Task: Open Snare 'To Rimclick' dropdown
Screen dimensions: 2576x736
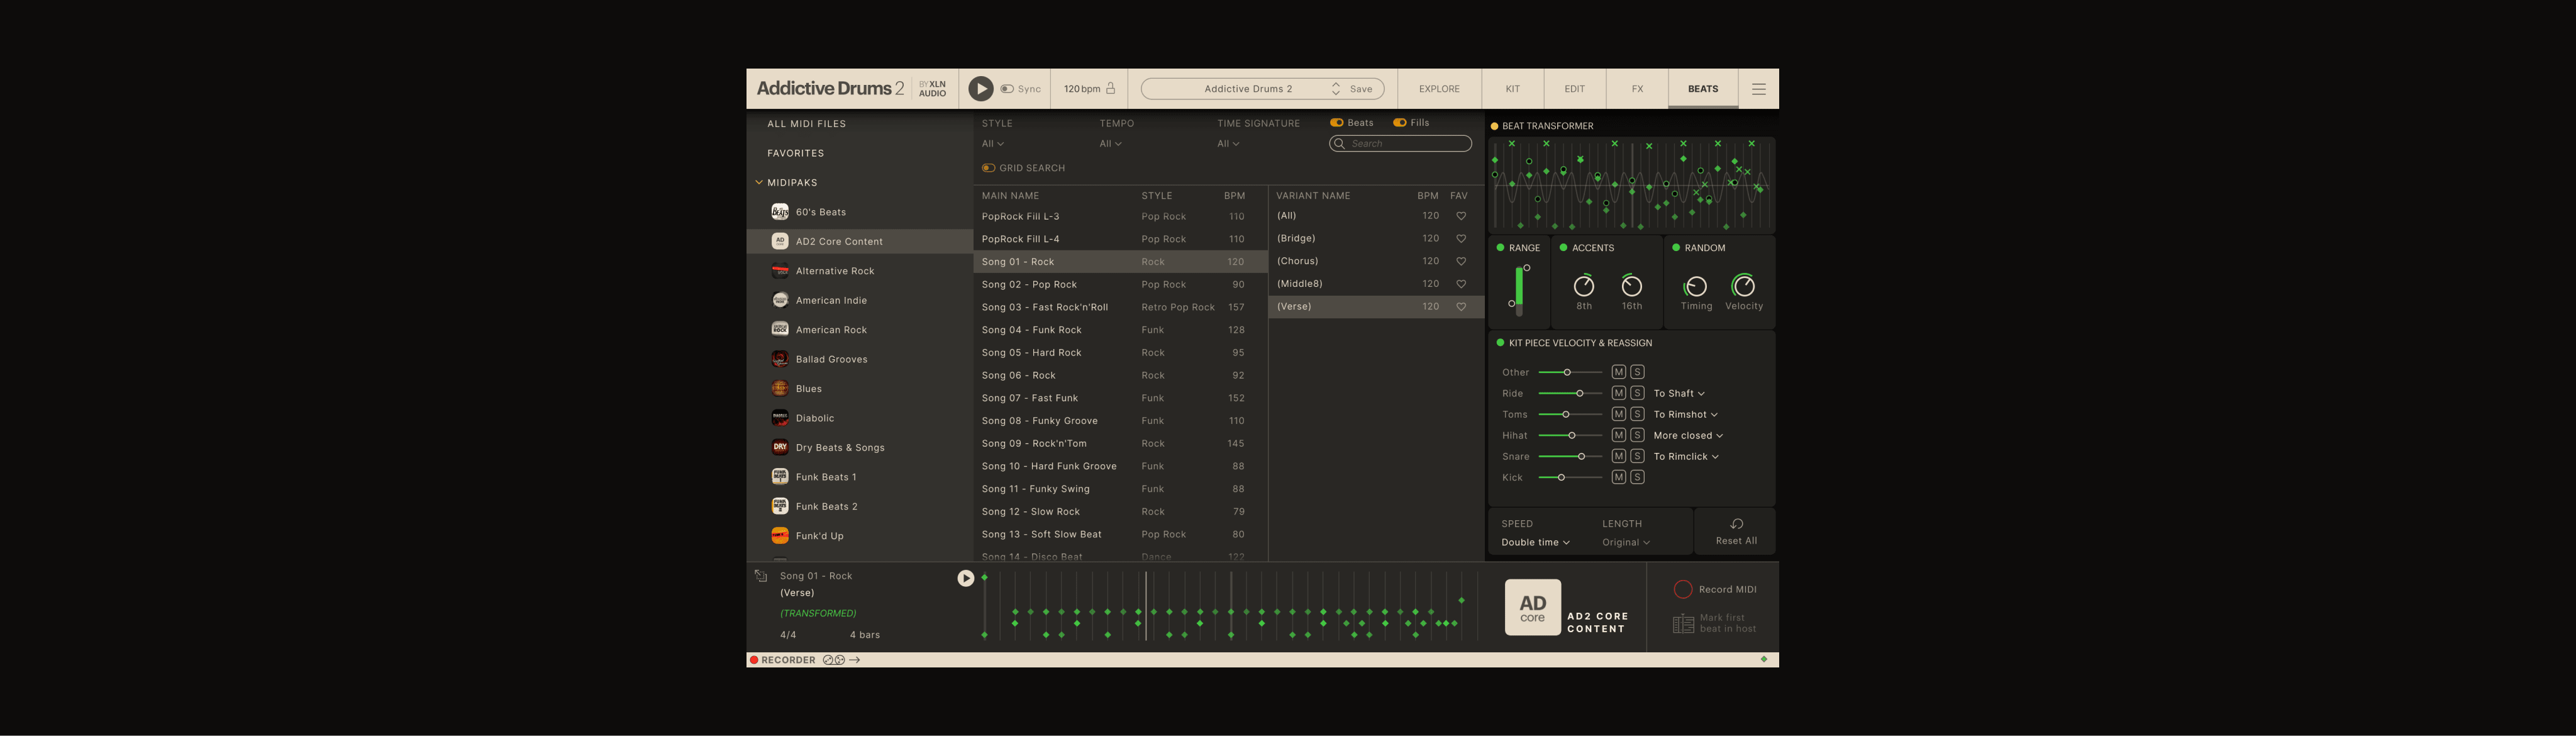Action: pos(1686,457)
